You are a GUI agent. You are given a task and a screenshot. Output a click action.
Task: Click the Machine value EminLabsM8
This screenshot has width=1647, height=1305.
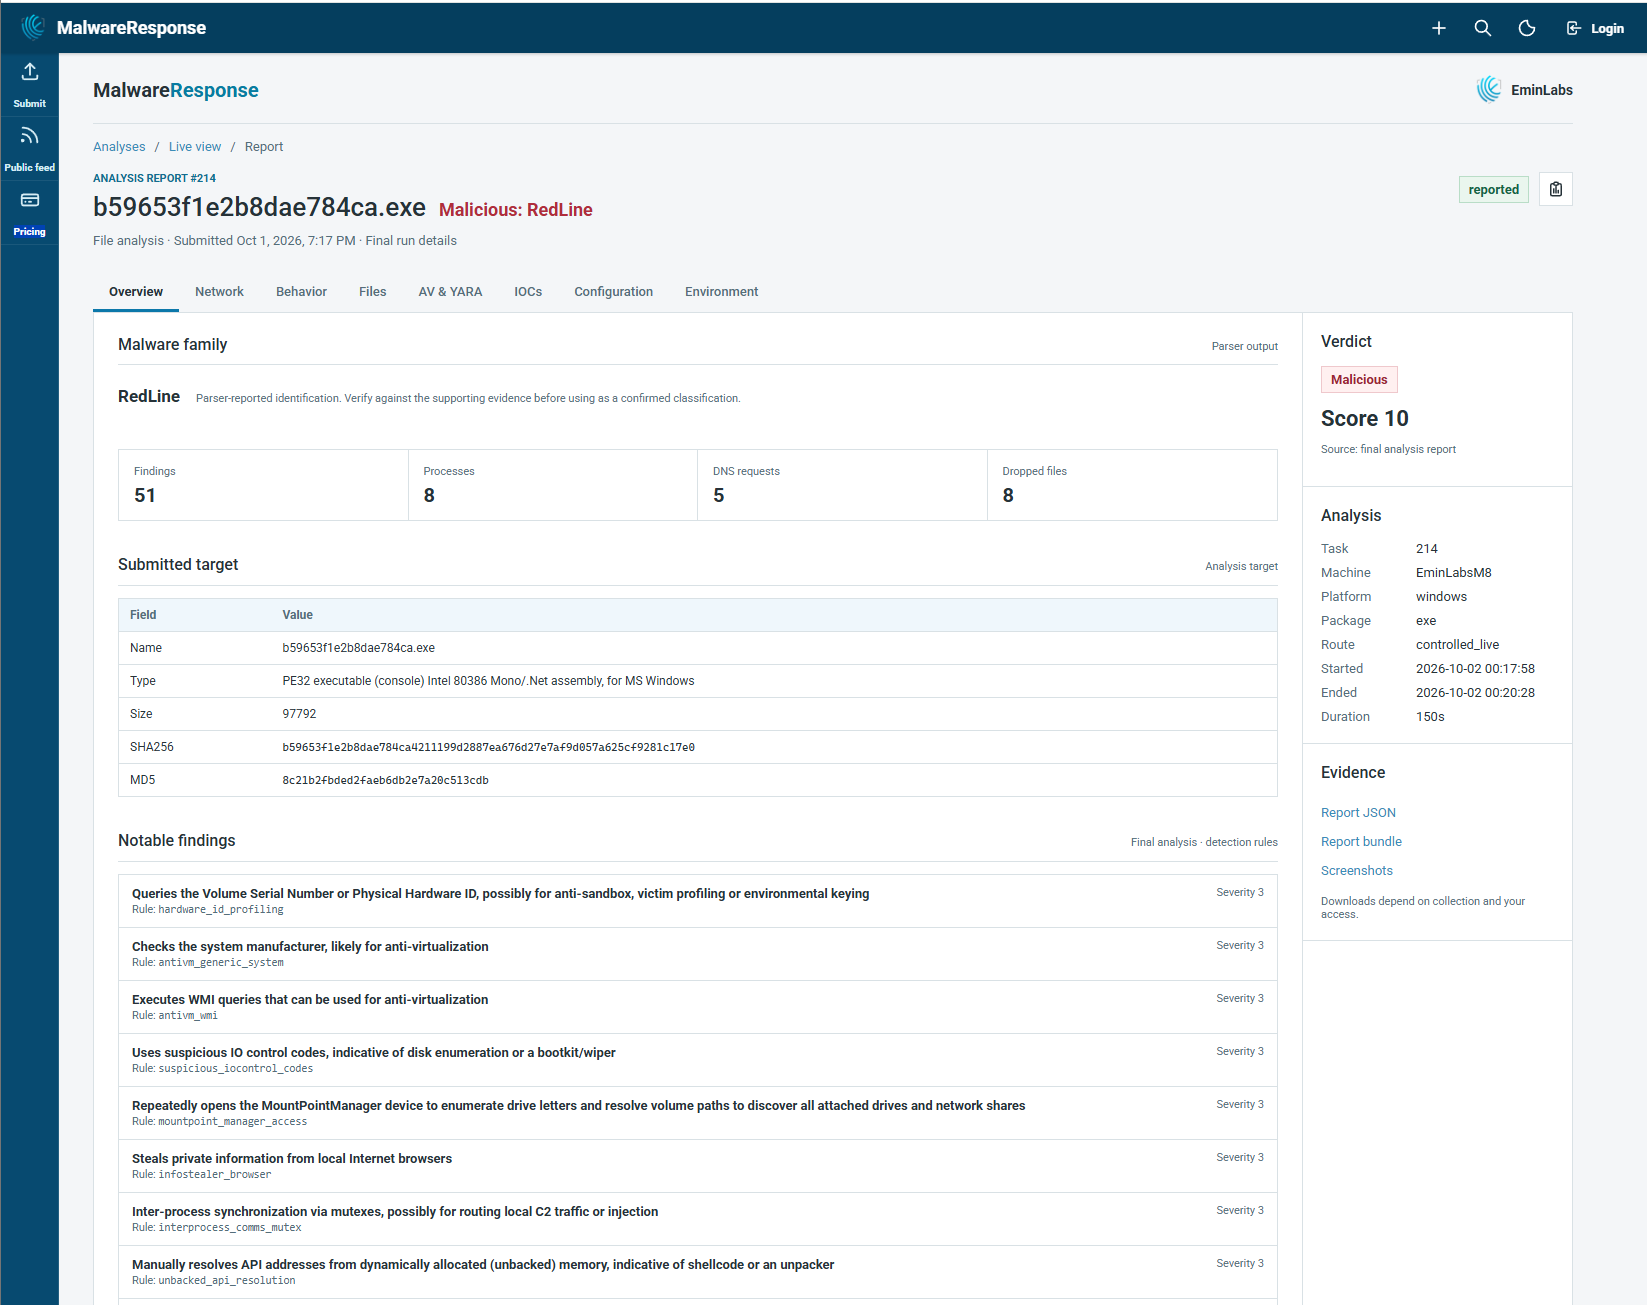(1453, 573)
